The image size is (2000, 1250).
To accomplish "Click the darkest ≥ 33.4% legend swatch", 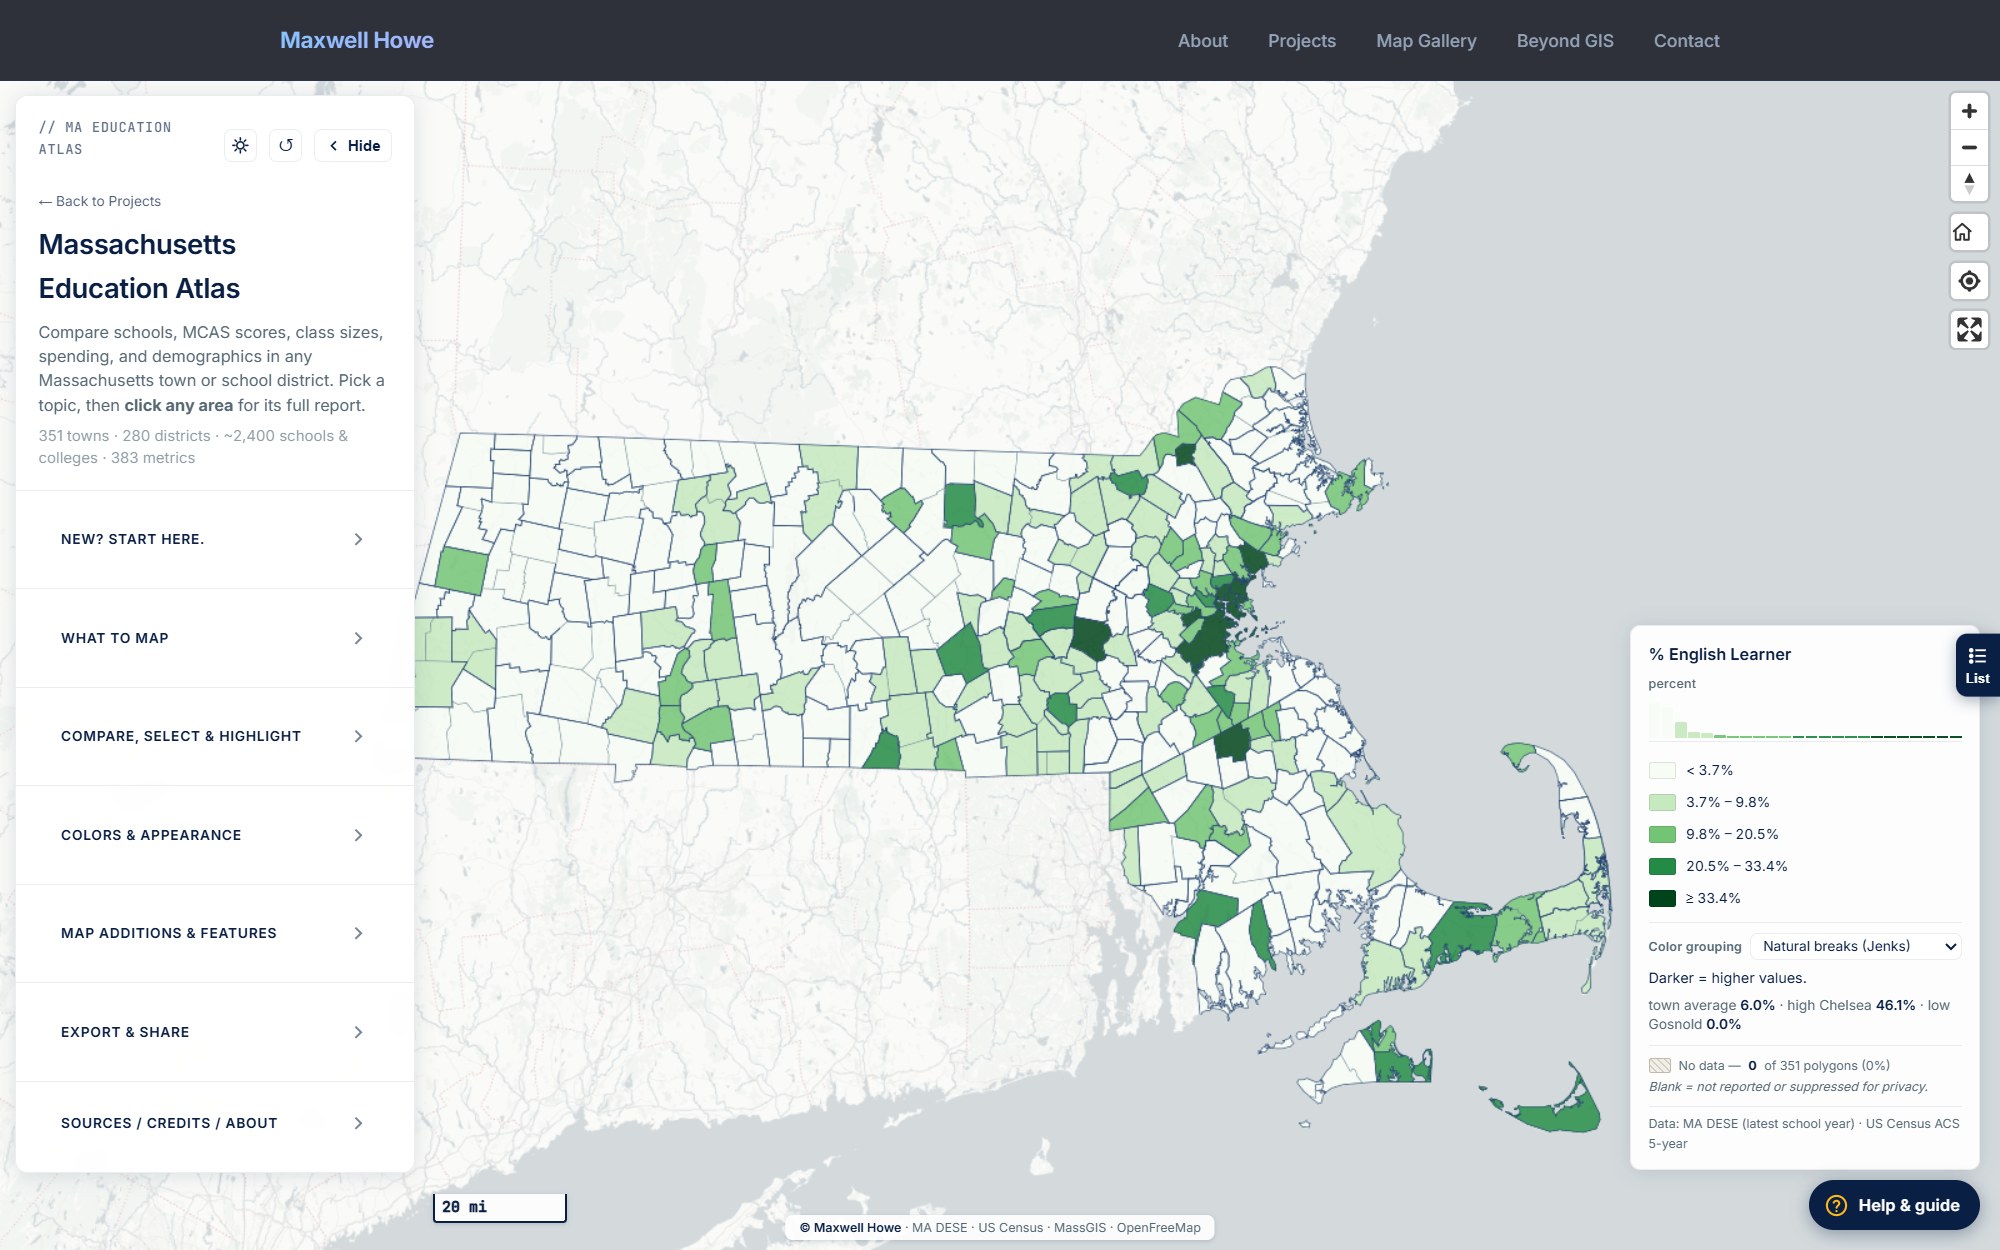I will pos(1662,898).
